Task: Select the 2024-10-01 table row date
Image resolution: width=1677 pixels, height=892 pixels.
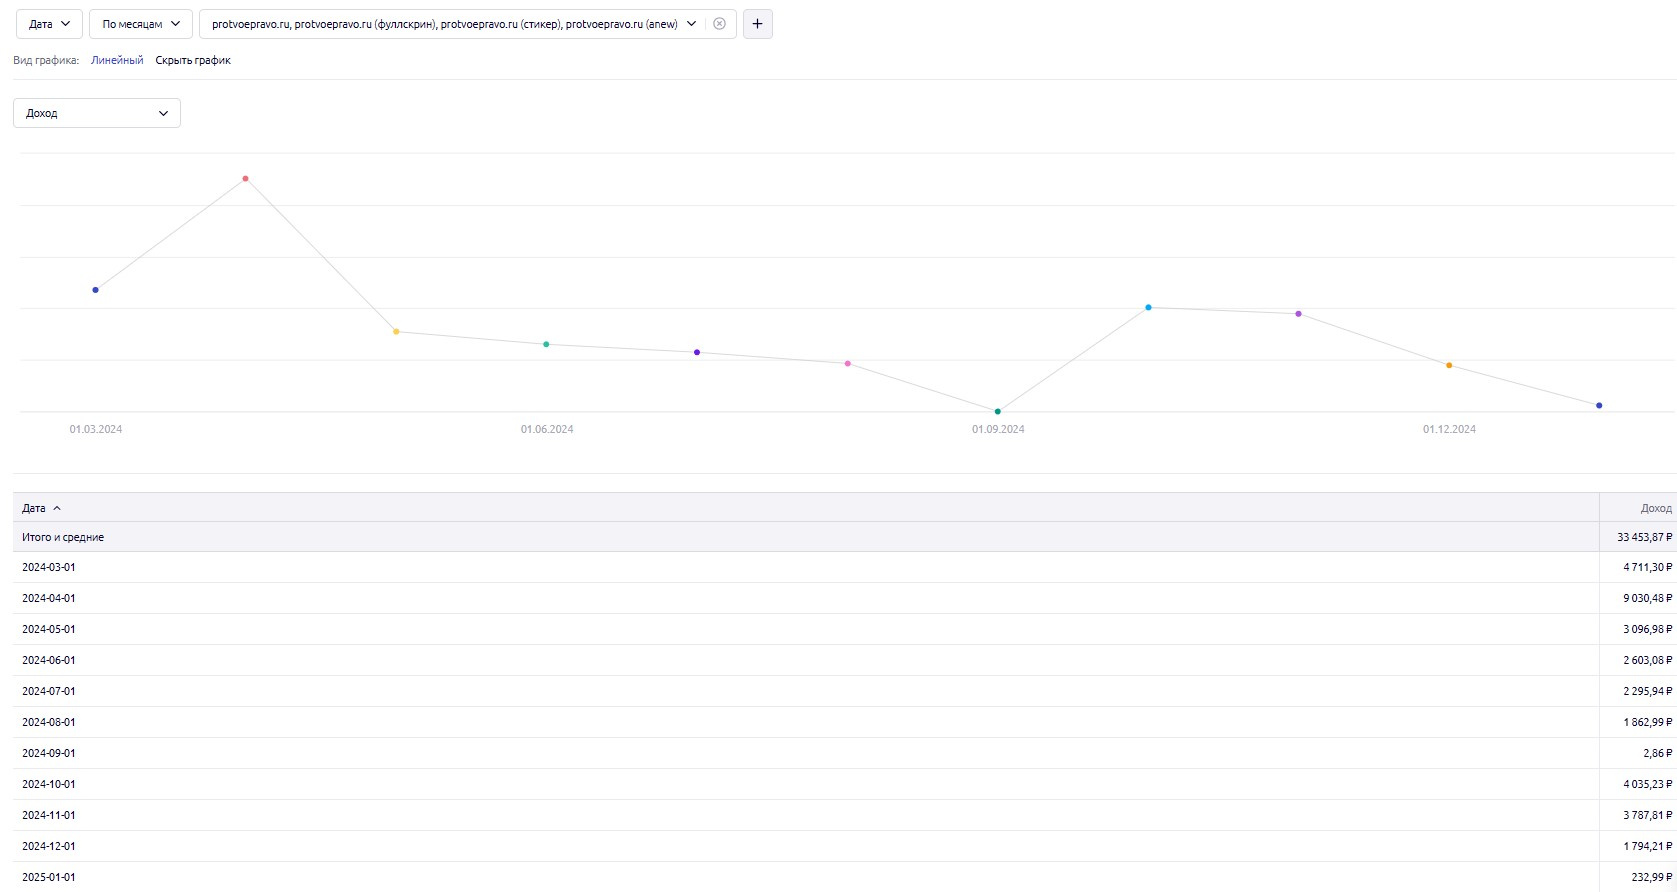Action: tap(49, 784)
